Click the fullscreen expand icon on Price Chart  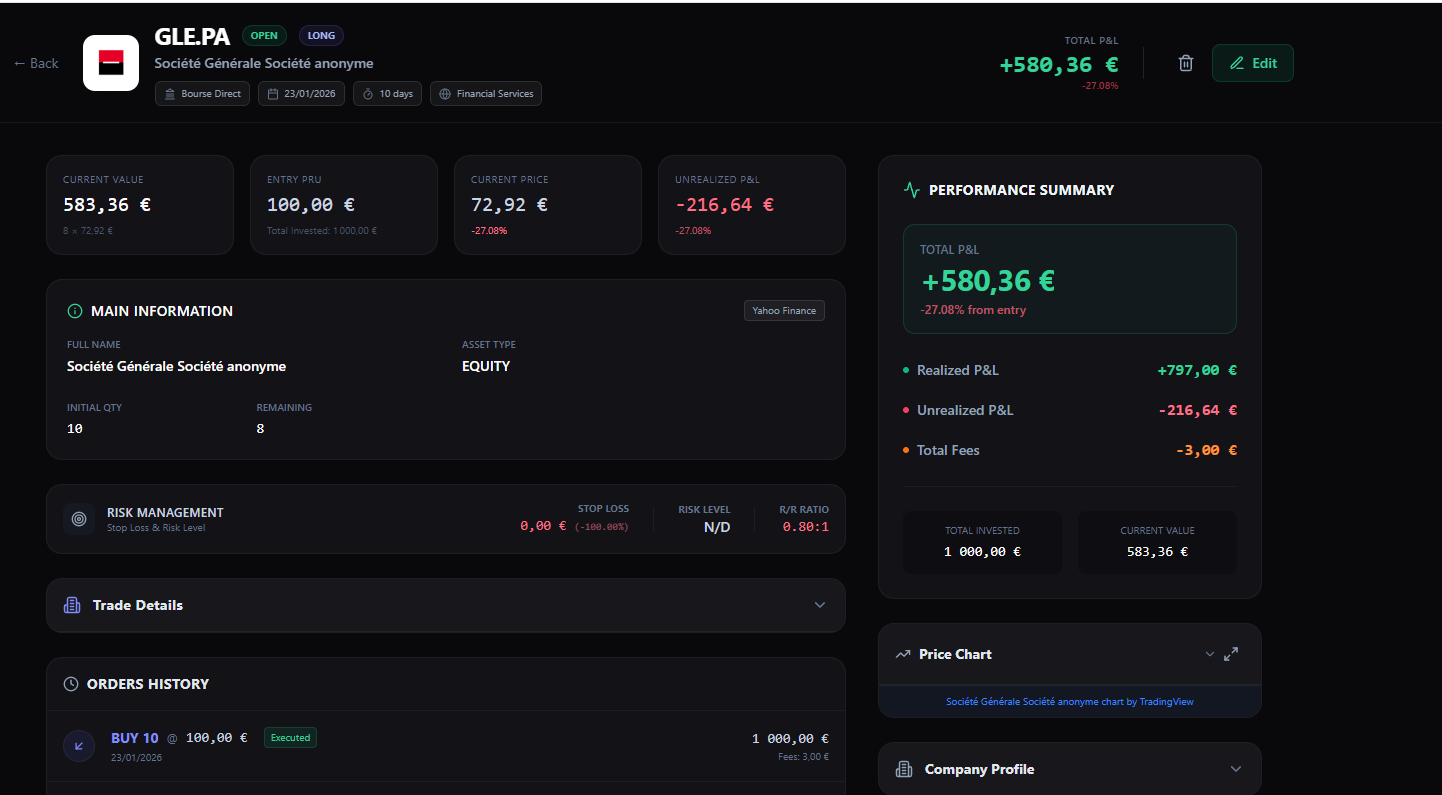[1231, 654]
